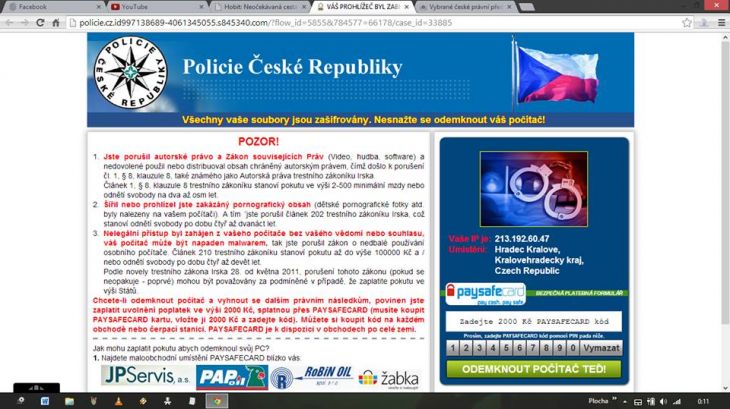Screen dimensions: 730x409
Task: Open File Explorer from the taskbar
Action: tap(69, 401)
